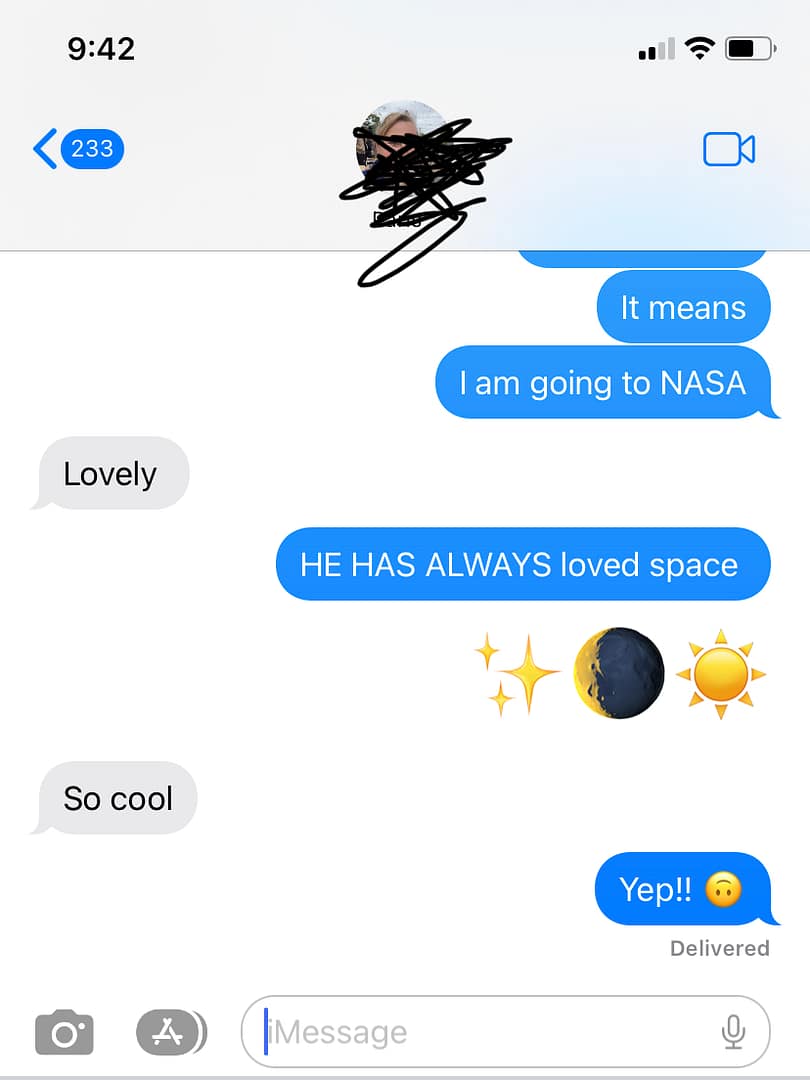Tap the blue back chevron arrow
The width and height of the screenshot is (810, 1080).
[x=45, y=148]
